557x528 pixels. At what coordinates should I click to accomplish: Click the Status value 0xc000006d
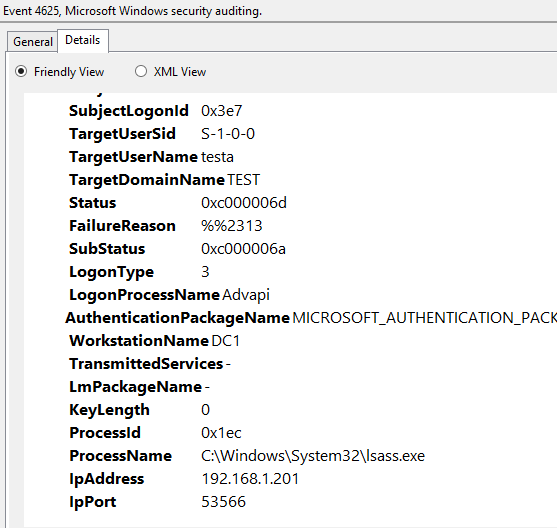pos(244,203)
